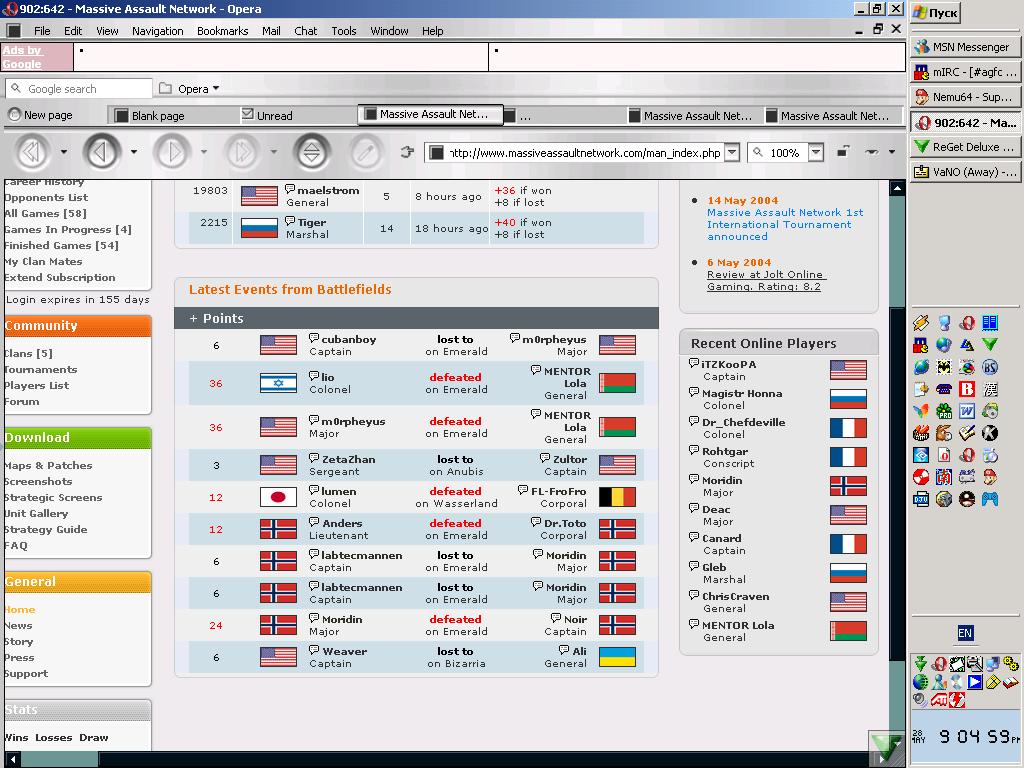Screen dimensions: 1024x768
Task: Click the Opera rewind navigation button
Action: coord(33,152)
